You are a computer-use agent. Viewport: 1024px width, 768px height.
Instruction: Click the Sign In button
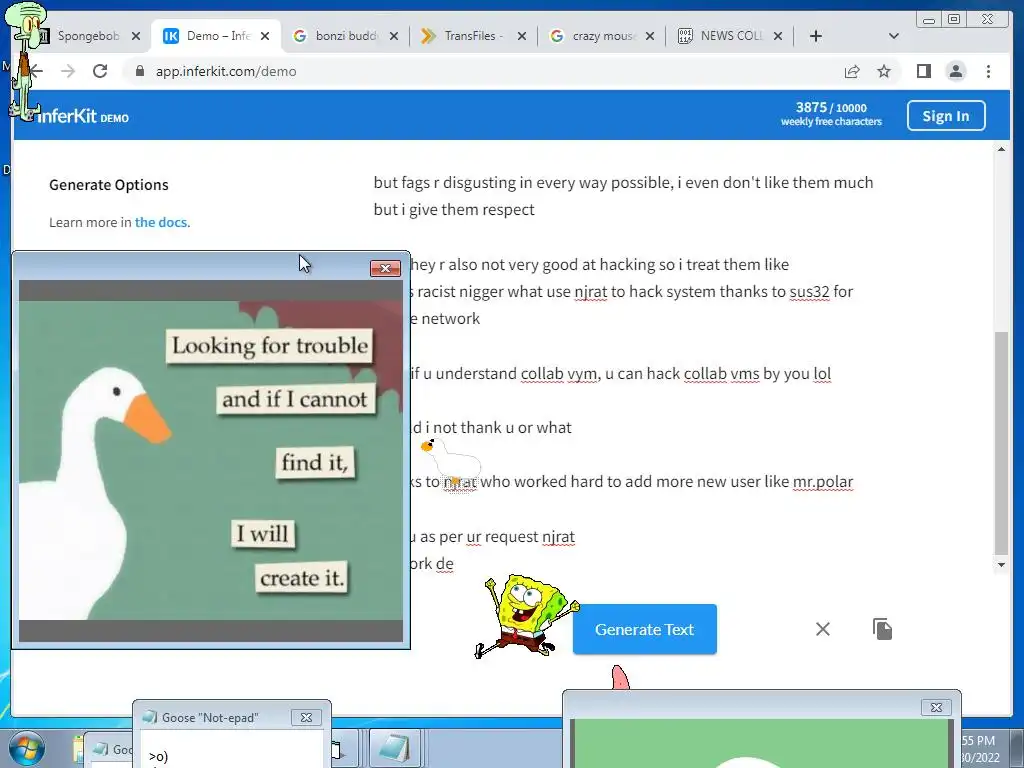pyautogui.click(x=946, y=116)
